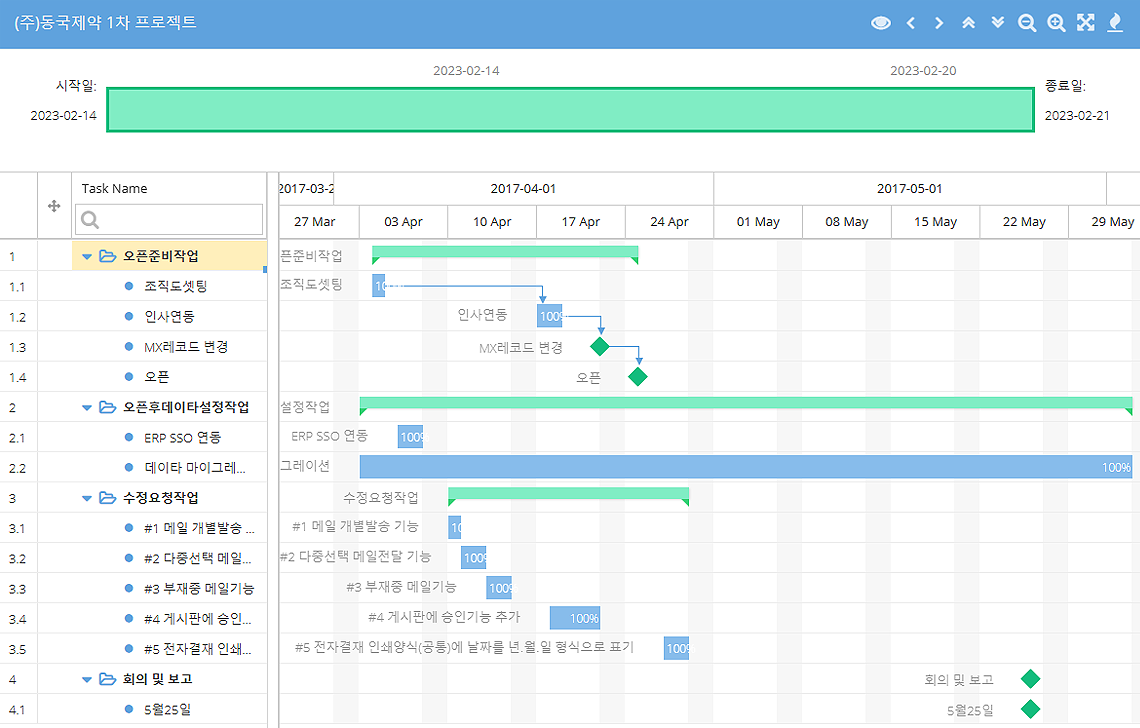Click the right chevron navigation icon

(939, 23)
